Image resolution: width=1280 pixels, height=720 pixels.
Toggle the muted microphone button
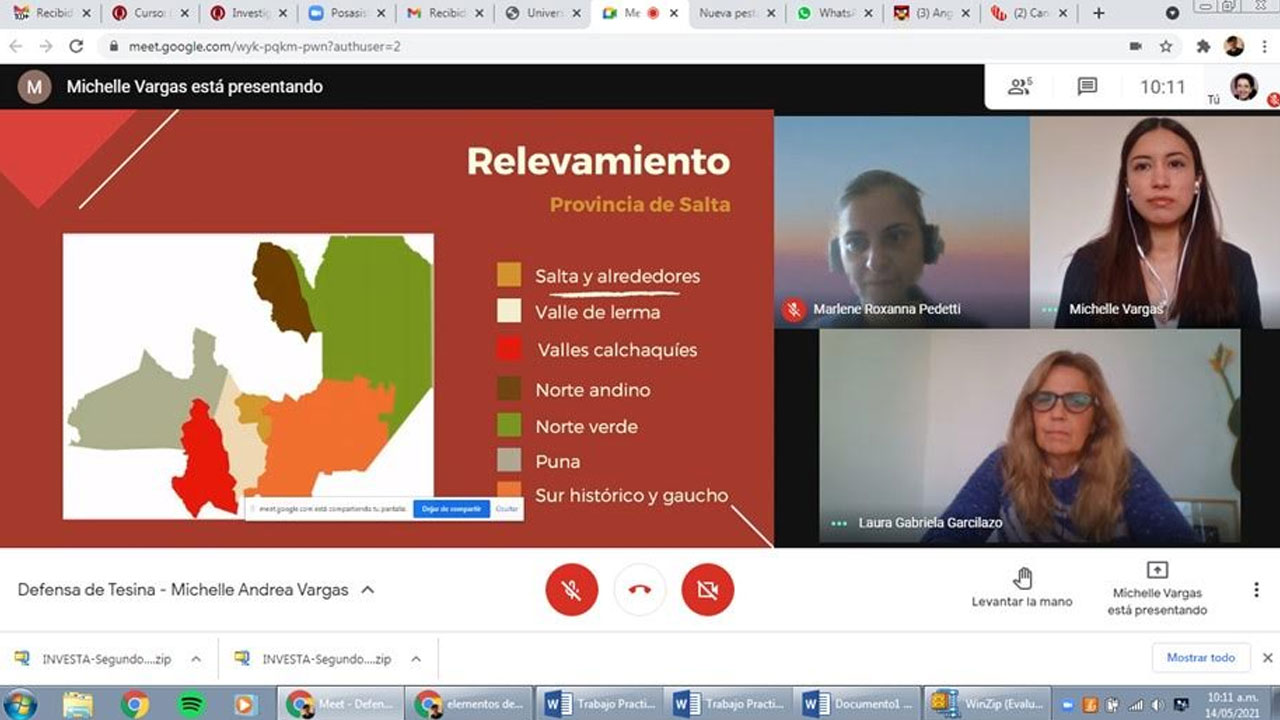(x=572, y=589)
